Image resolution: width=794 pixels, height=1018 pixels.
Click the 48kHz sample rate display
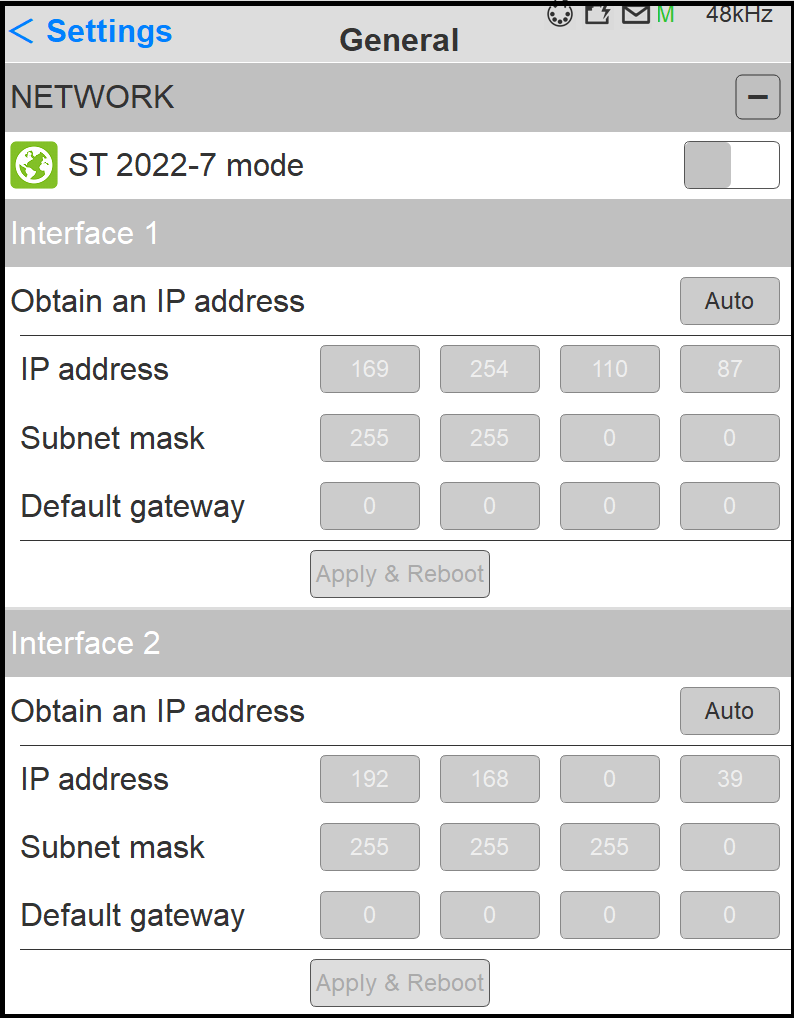738,14
